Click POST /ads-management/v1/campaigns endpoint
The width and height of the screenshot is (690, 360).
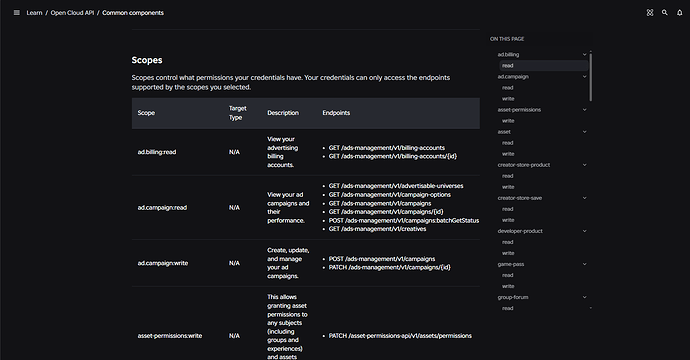[382, 259]
